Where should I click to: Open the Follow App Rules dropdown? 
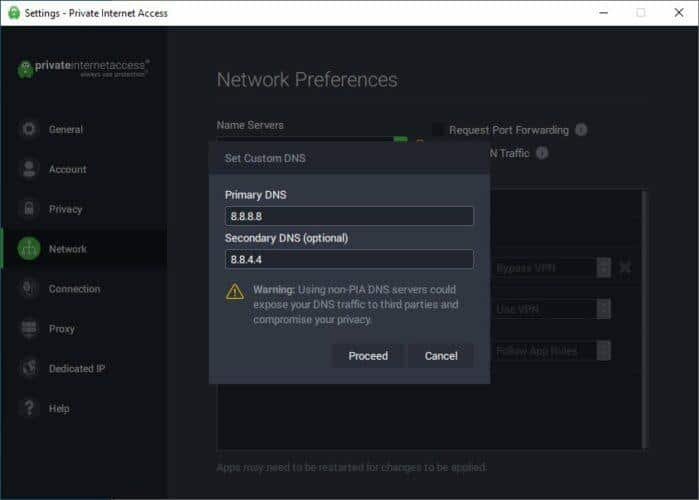[x=553, y=350]
